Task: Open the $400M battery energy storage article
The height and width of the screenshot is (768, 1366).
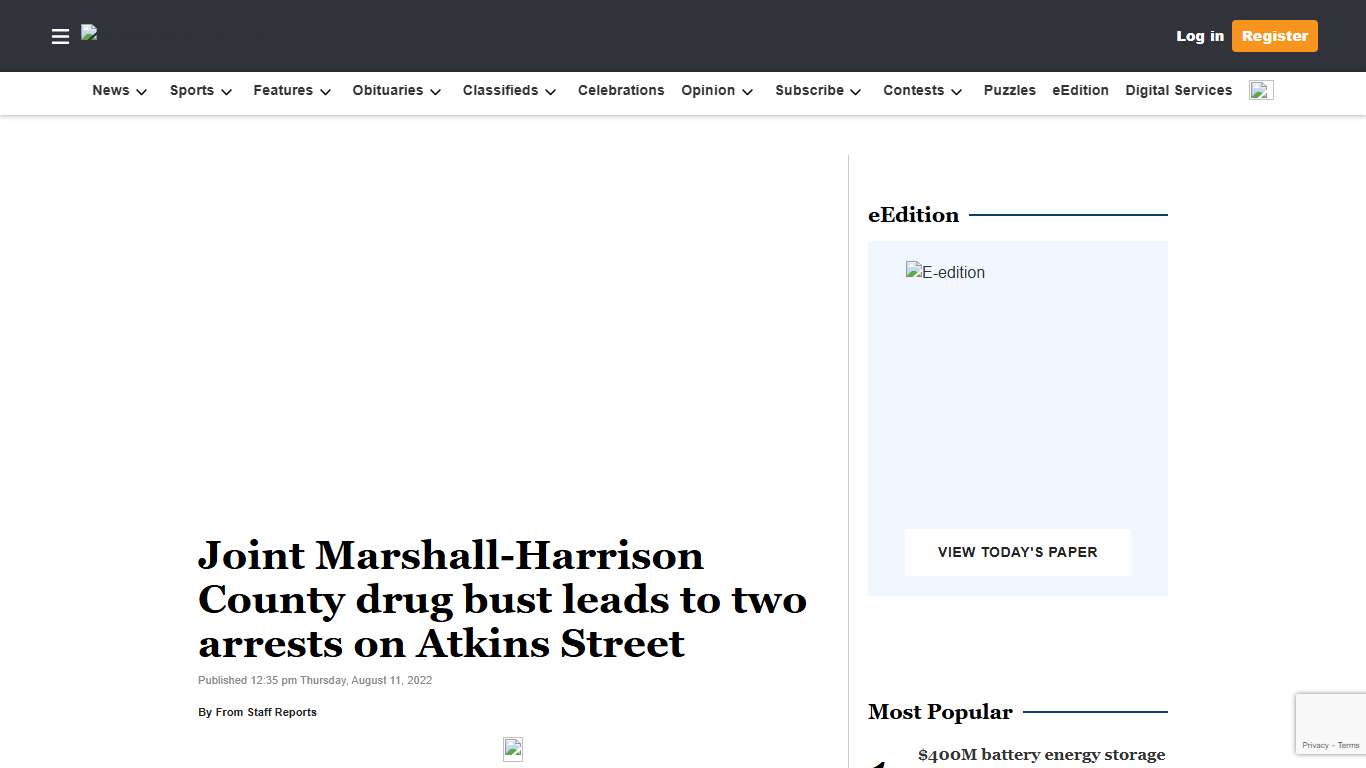Action: pos(1042,755)
